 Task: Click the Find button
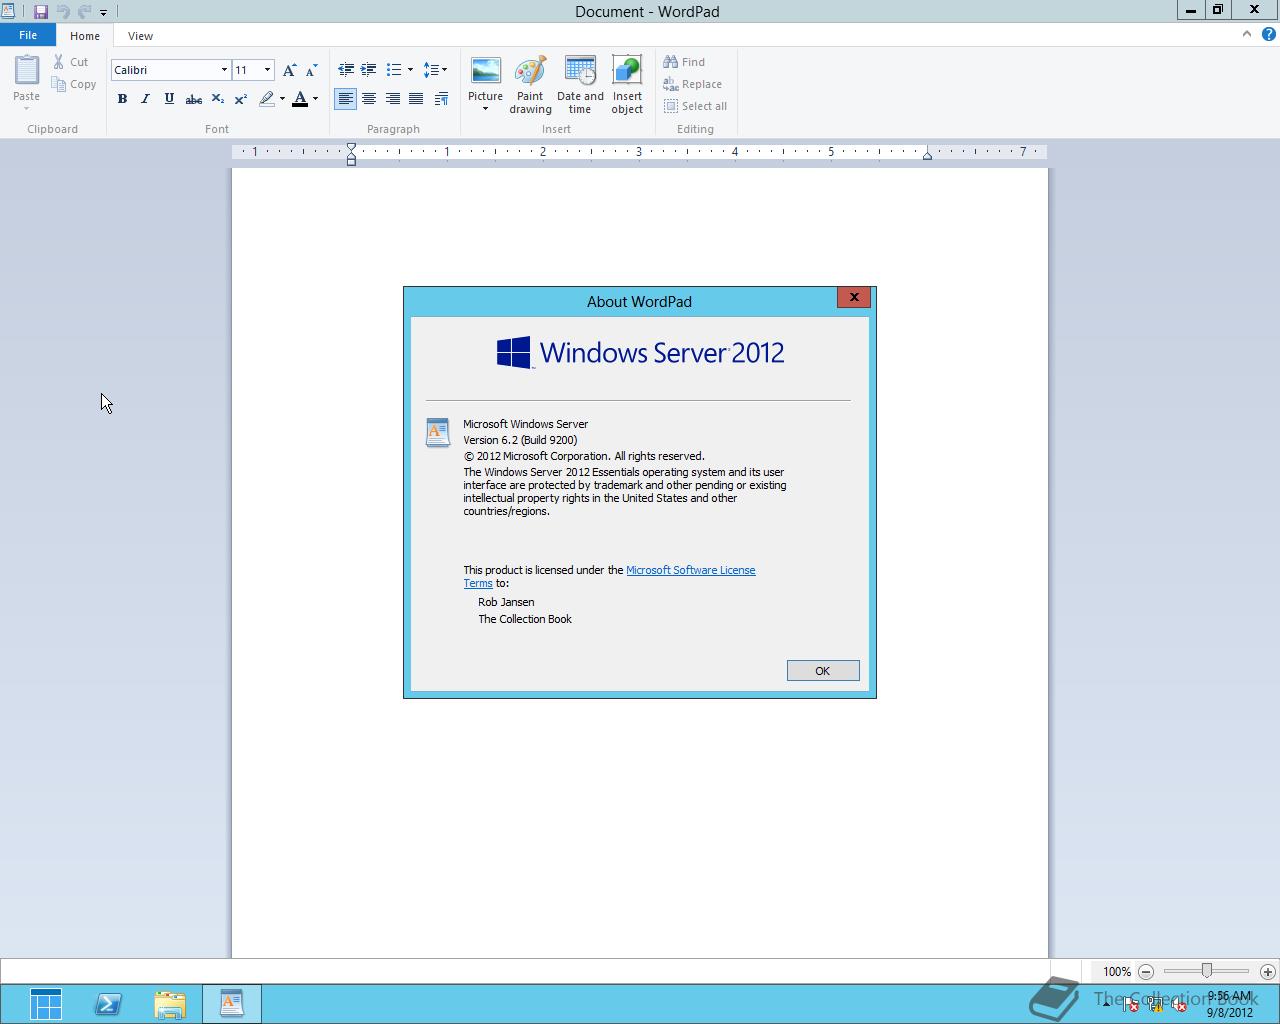coord(684,62)
